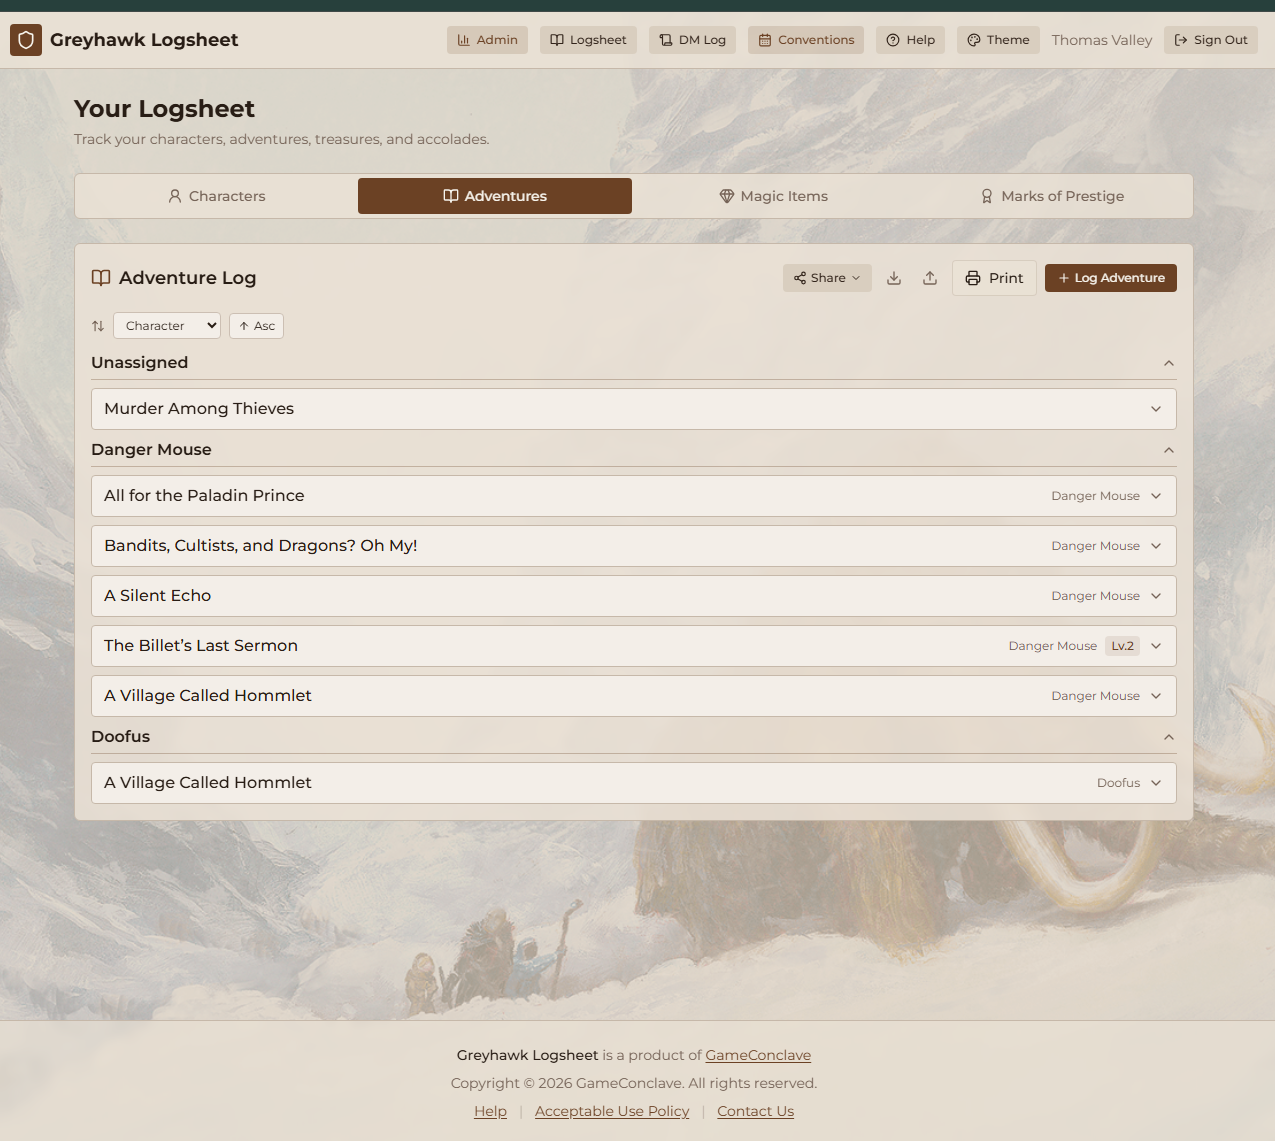1275x1141 pixels.
Task: Download the adventure log
Action: (893, 278)
